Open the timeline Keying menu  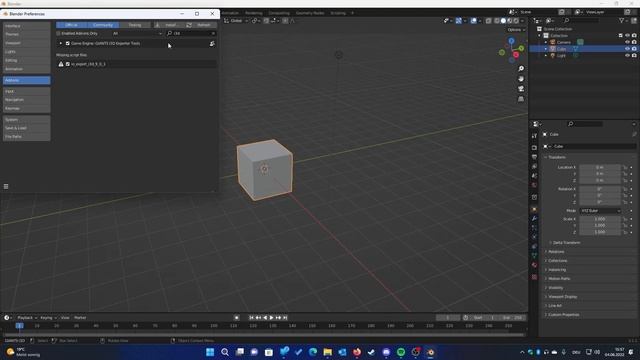pyautogui.click(x=49, y=318)
